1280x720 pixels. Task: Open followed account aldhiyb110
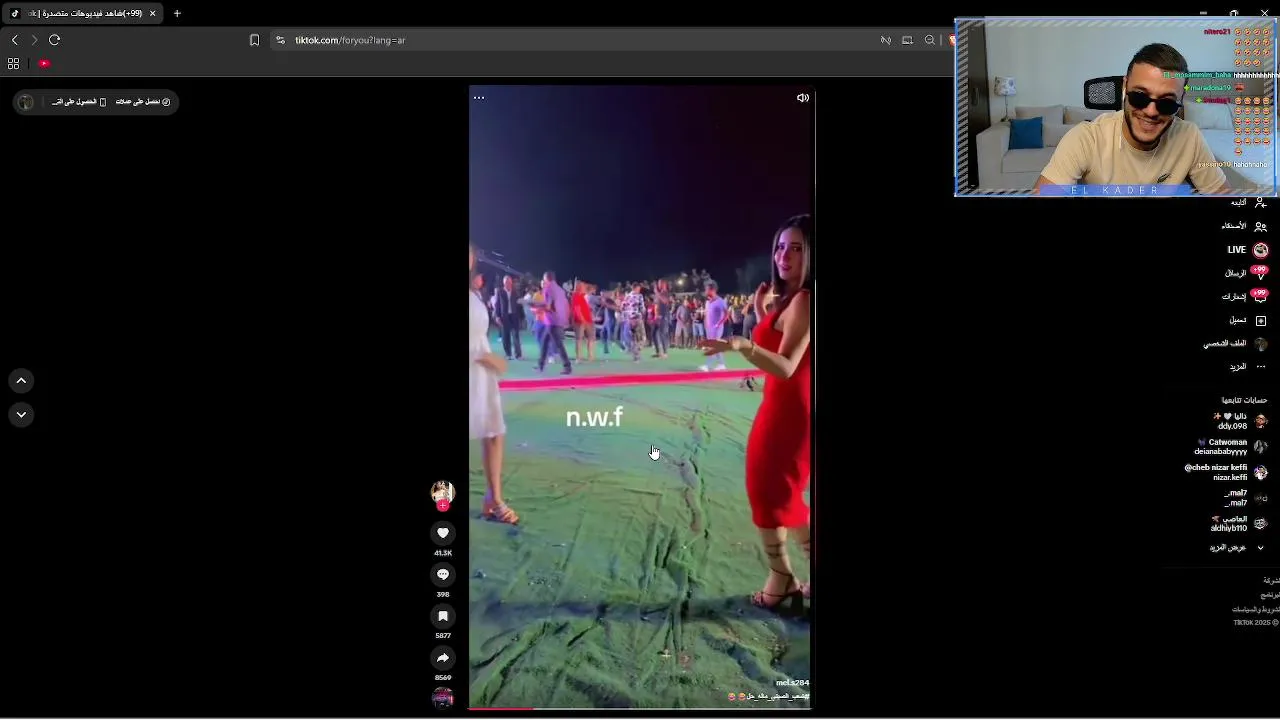click(x=1238, y=524)
